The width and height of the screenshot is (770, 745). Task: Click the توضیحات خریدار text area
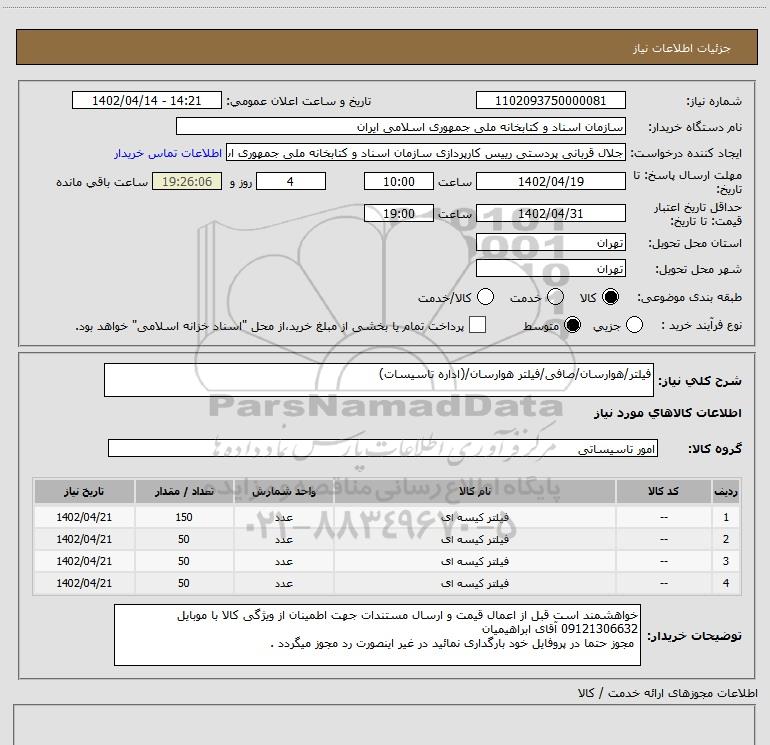pyautogui.click(x=377, y=635)
